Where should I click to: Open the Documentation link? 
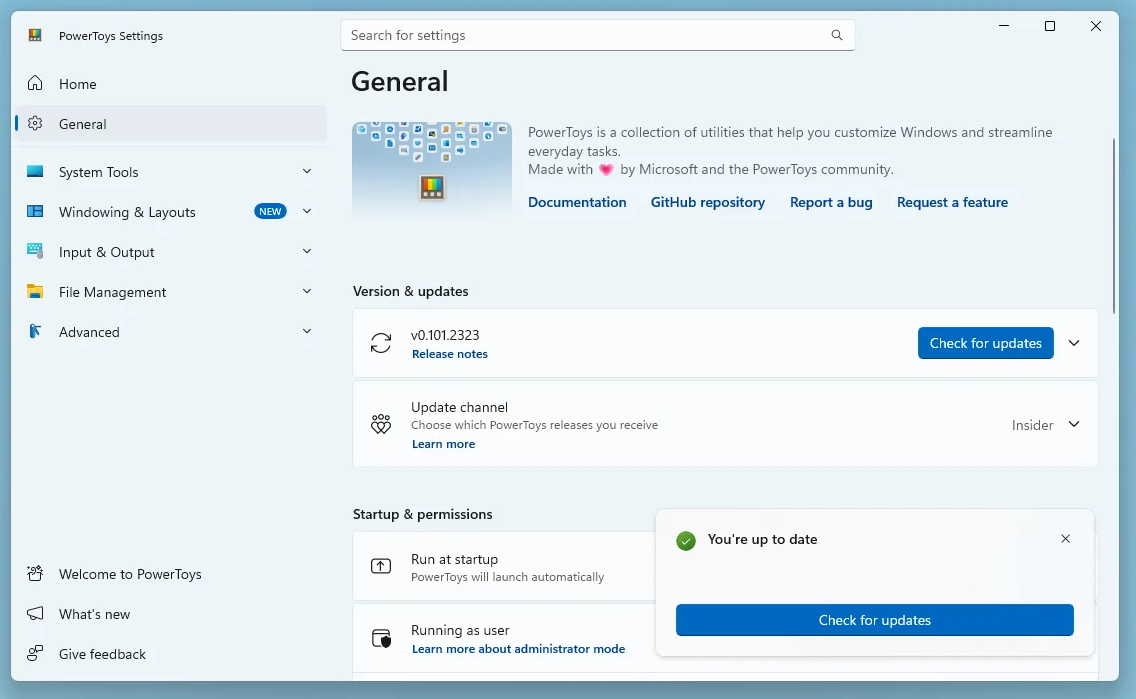577,202
